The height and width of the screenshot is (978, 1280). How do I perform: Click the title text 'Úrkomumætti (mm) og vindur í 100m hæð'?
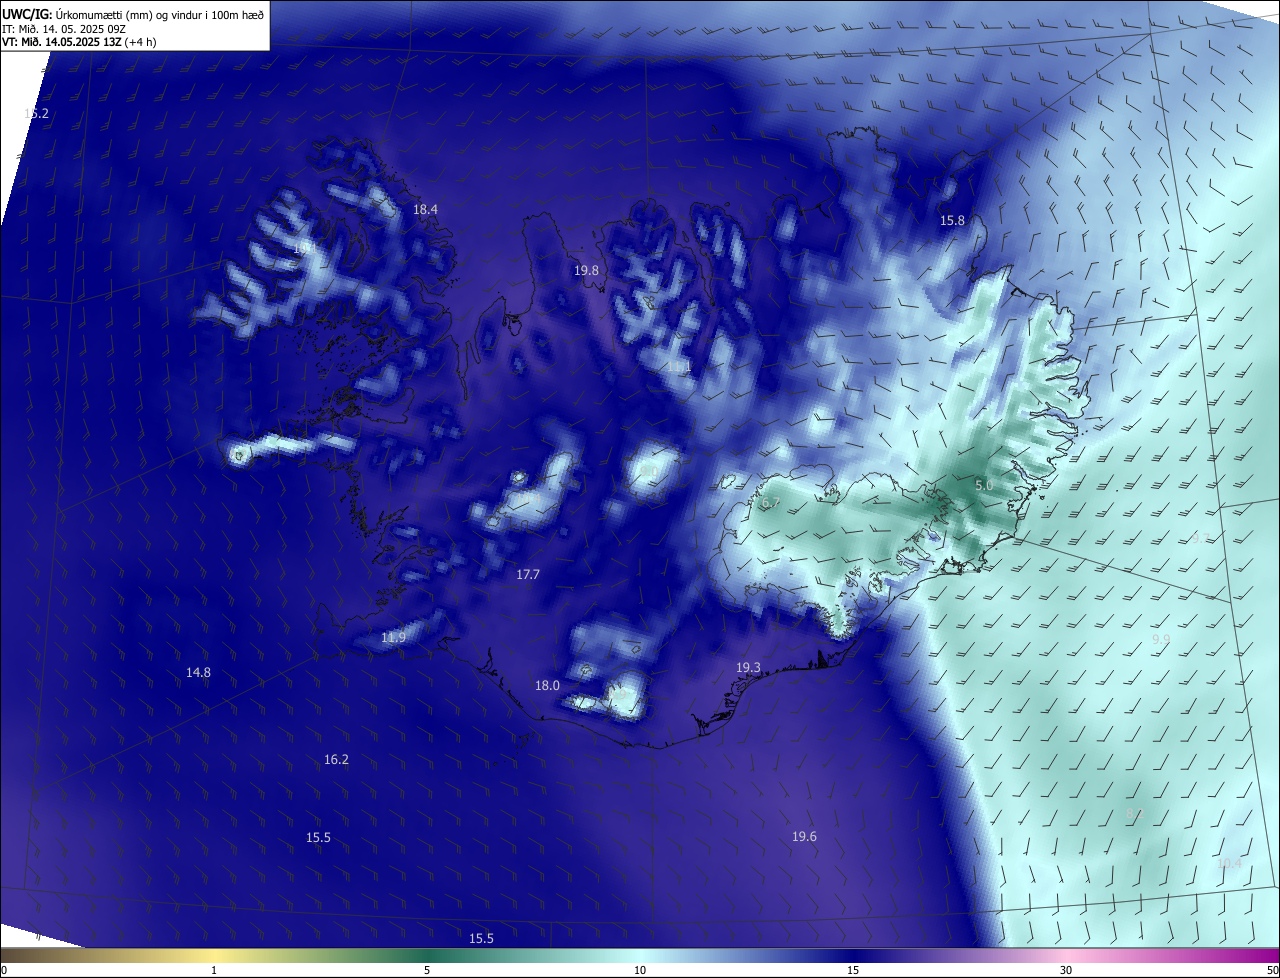click(x=160, y=13)
